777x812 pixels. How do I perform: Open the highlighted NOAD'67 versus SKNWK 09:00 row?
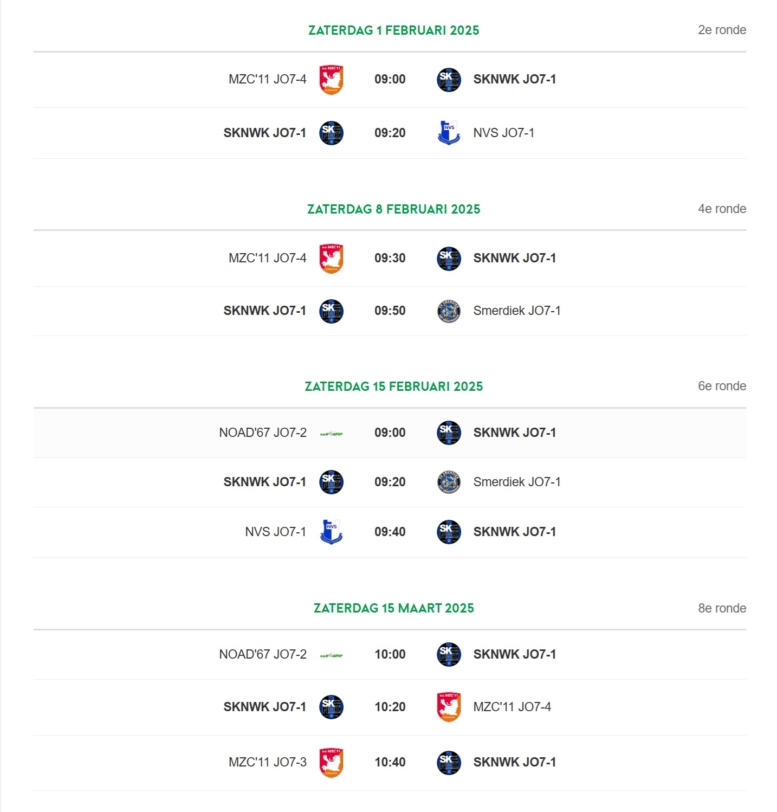pos(390,433)
